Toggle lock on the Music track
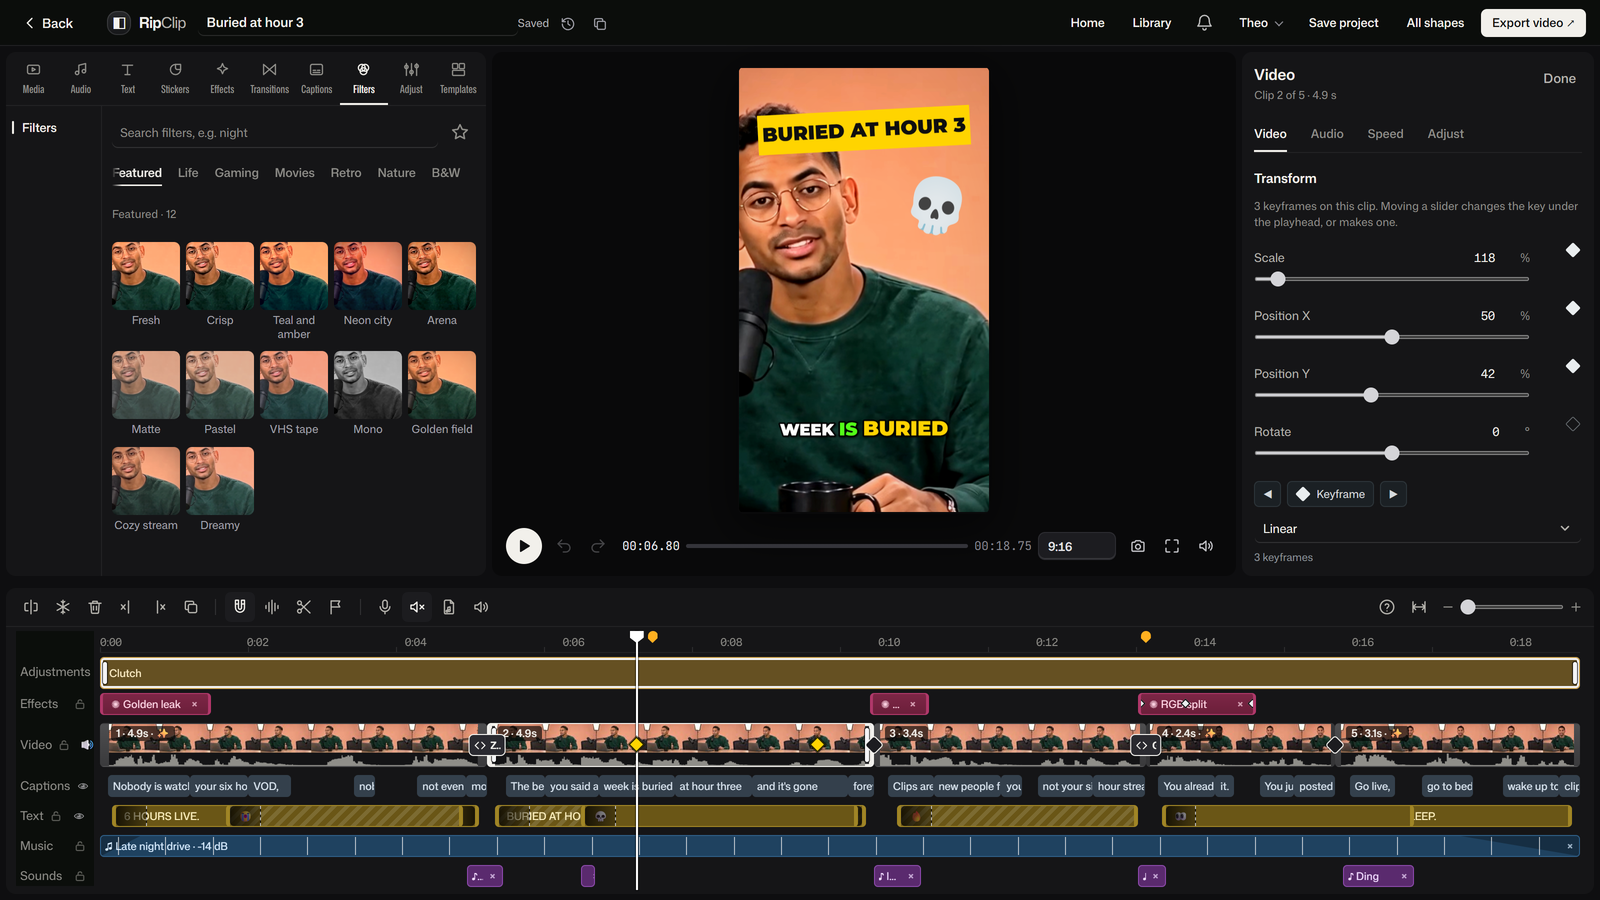This screenshot has width=1600, height=900. (x=80, y=846)
